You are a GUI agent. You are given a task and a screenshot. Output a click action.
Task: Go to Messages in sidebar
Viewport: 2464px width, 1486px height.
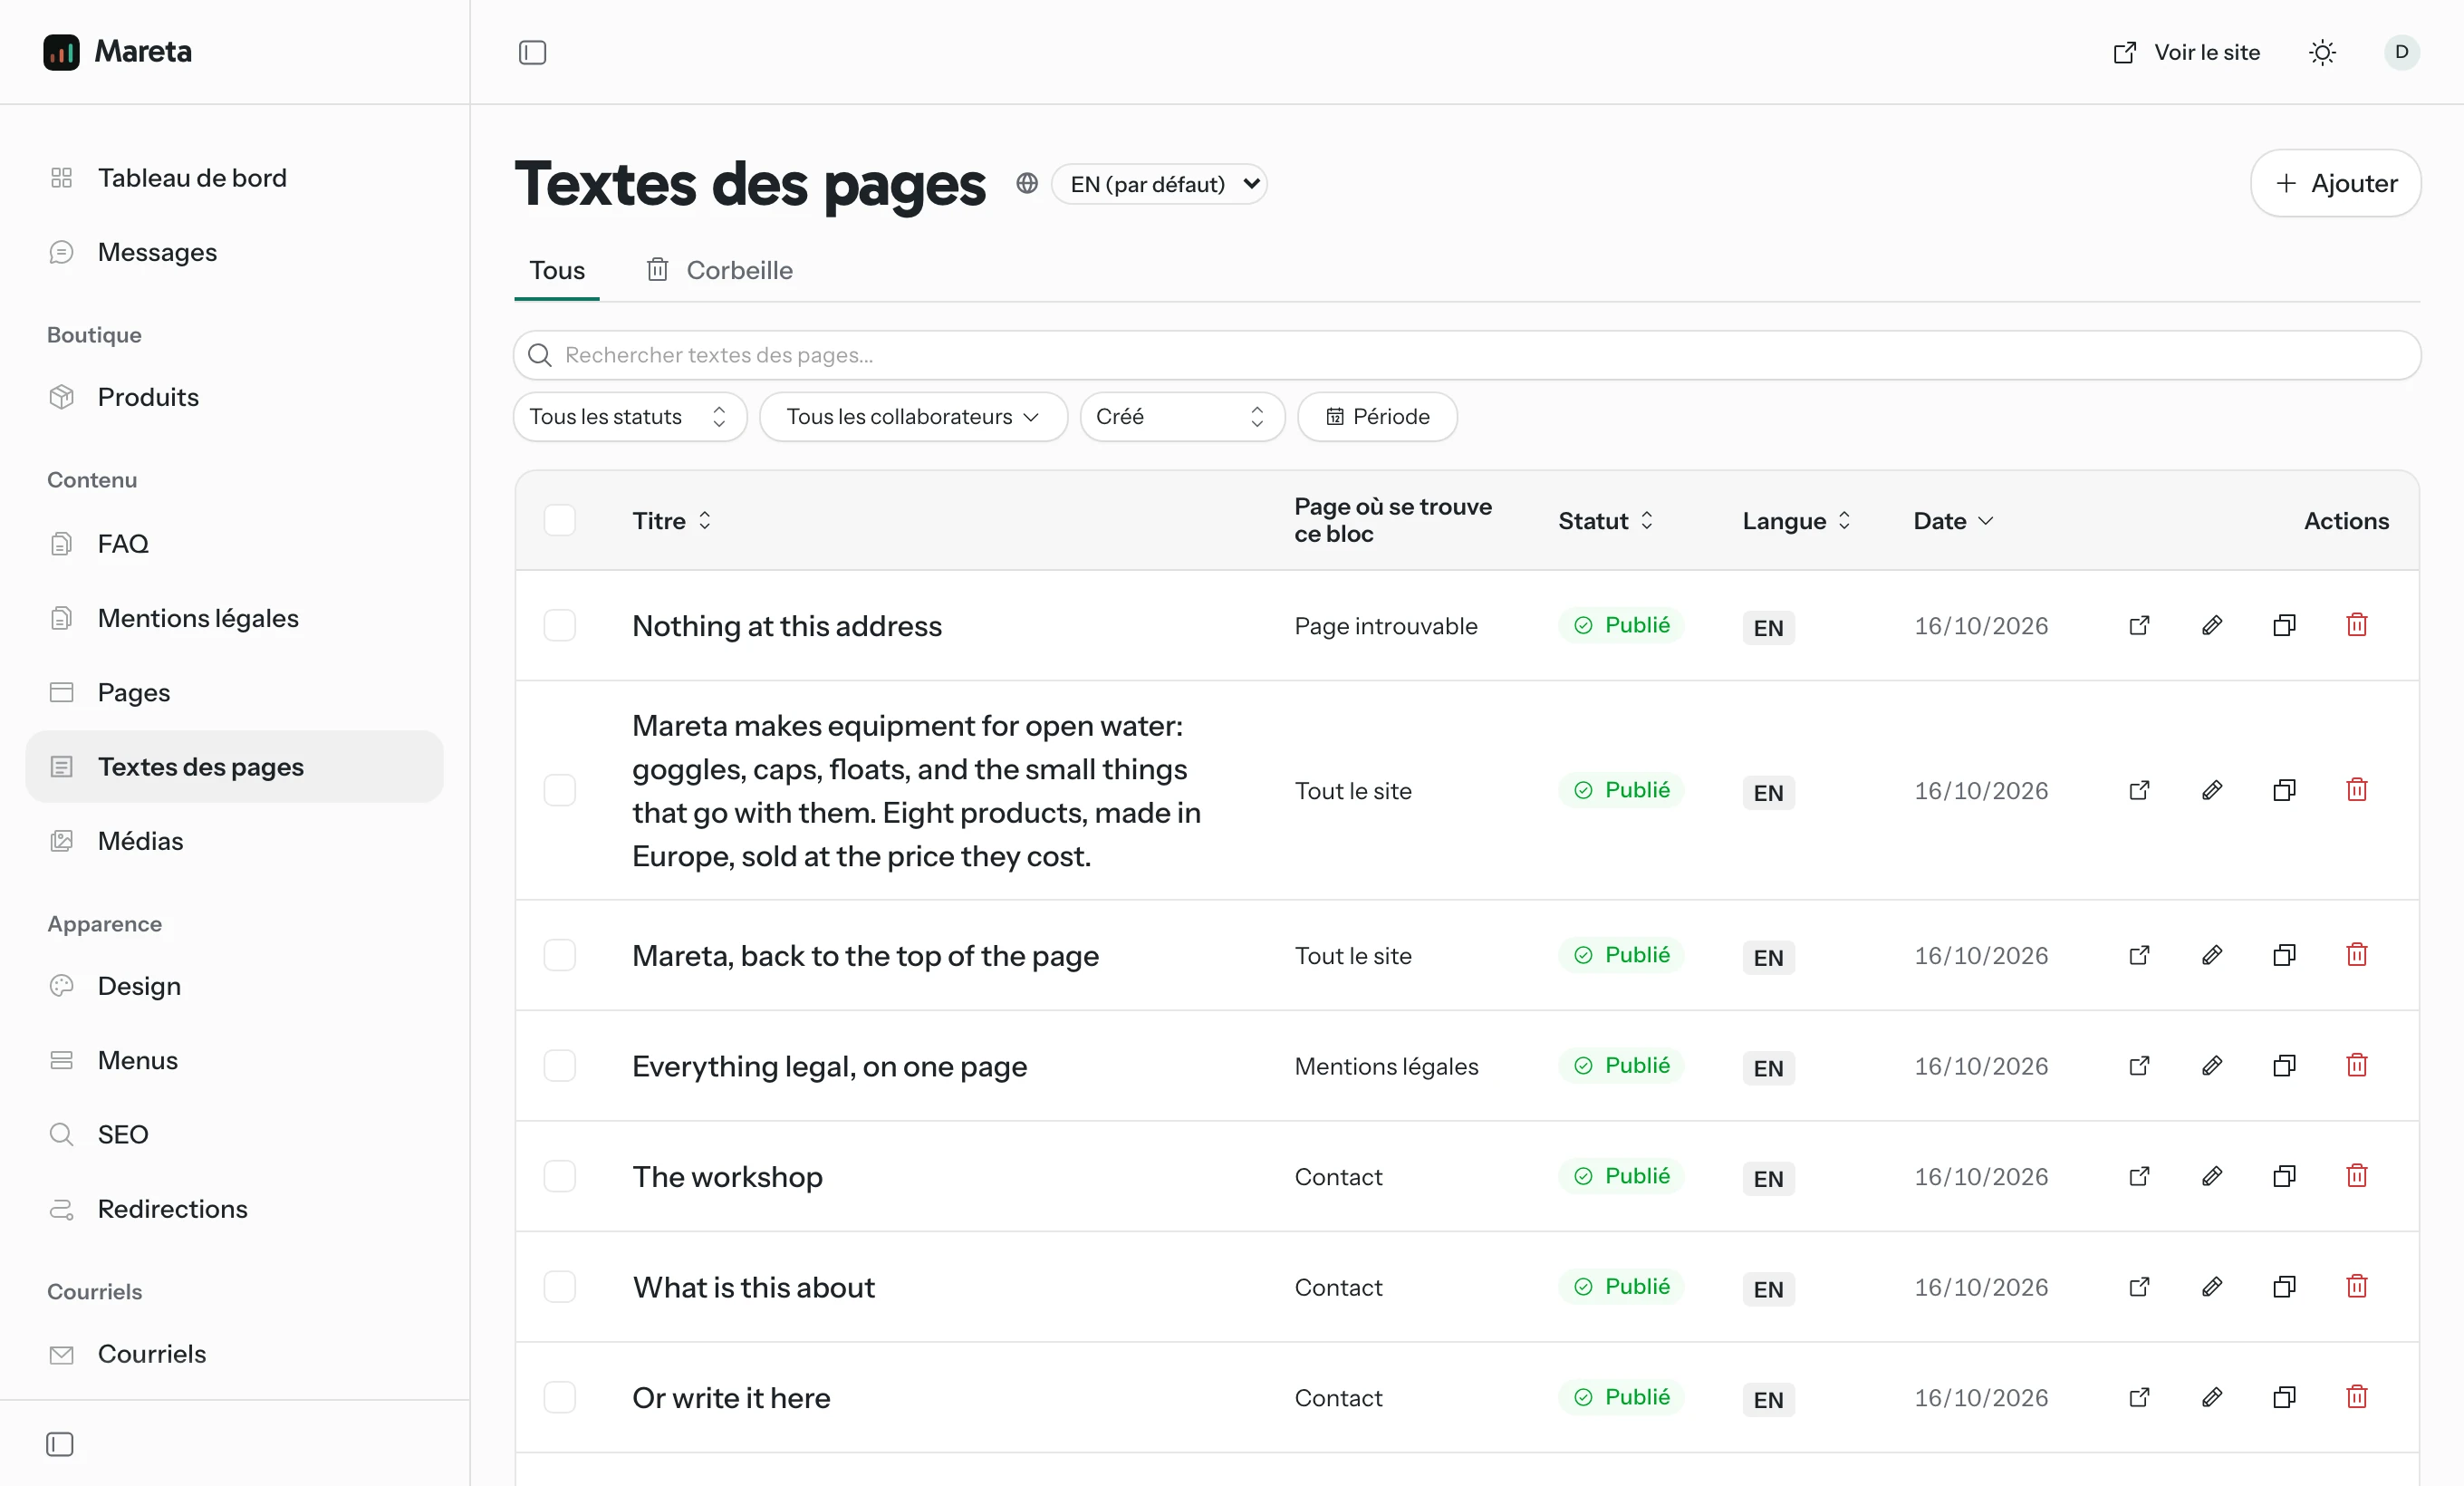point(234,252)
